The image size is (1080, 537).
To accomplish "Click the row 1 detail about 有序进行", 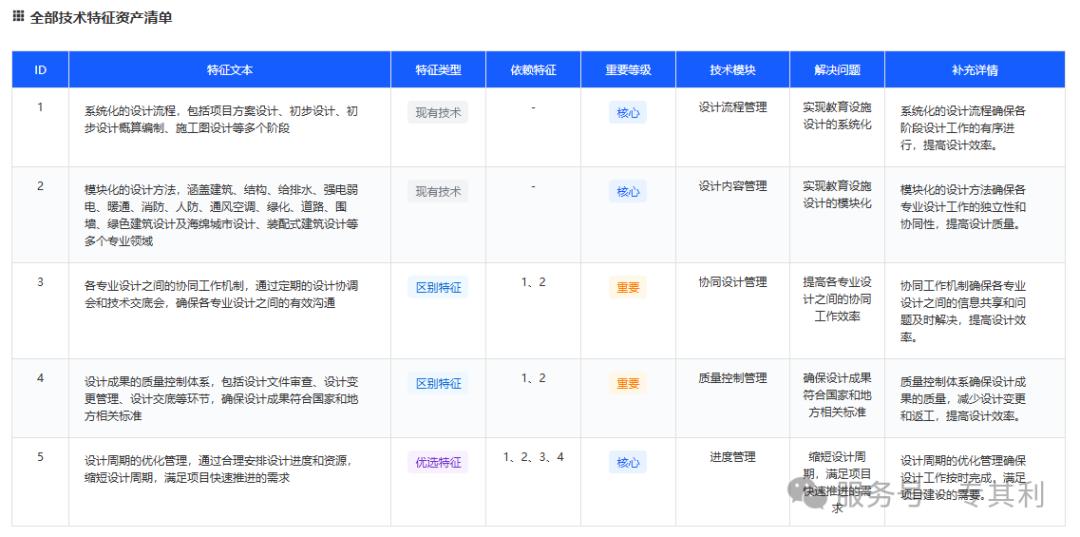I will click(964, 127).
